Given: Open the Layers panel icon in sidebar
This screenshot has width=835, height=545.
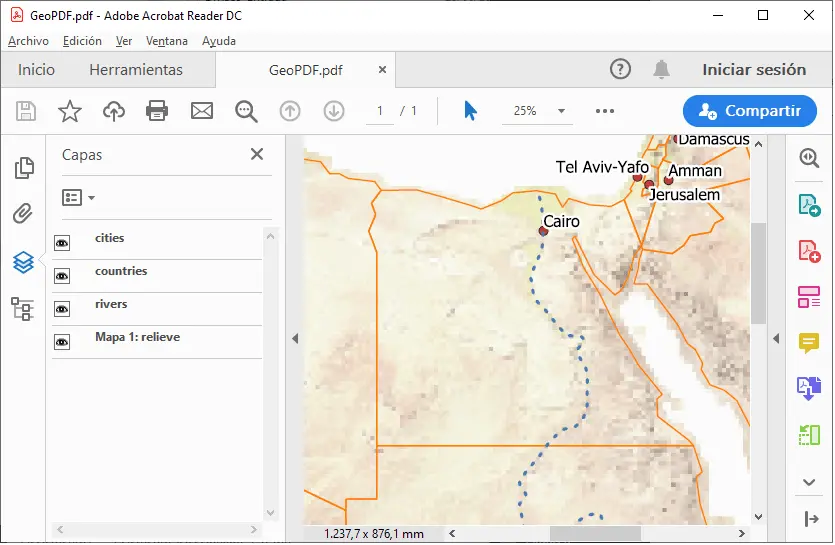Looking at the screenshot, I should (x=24, y=263).
